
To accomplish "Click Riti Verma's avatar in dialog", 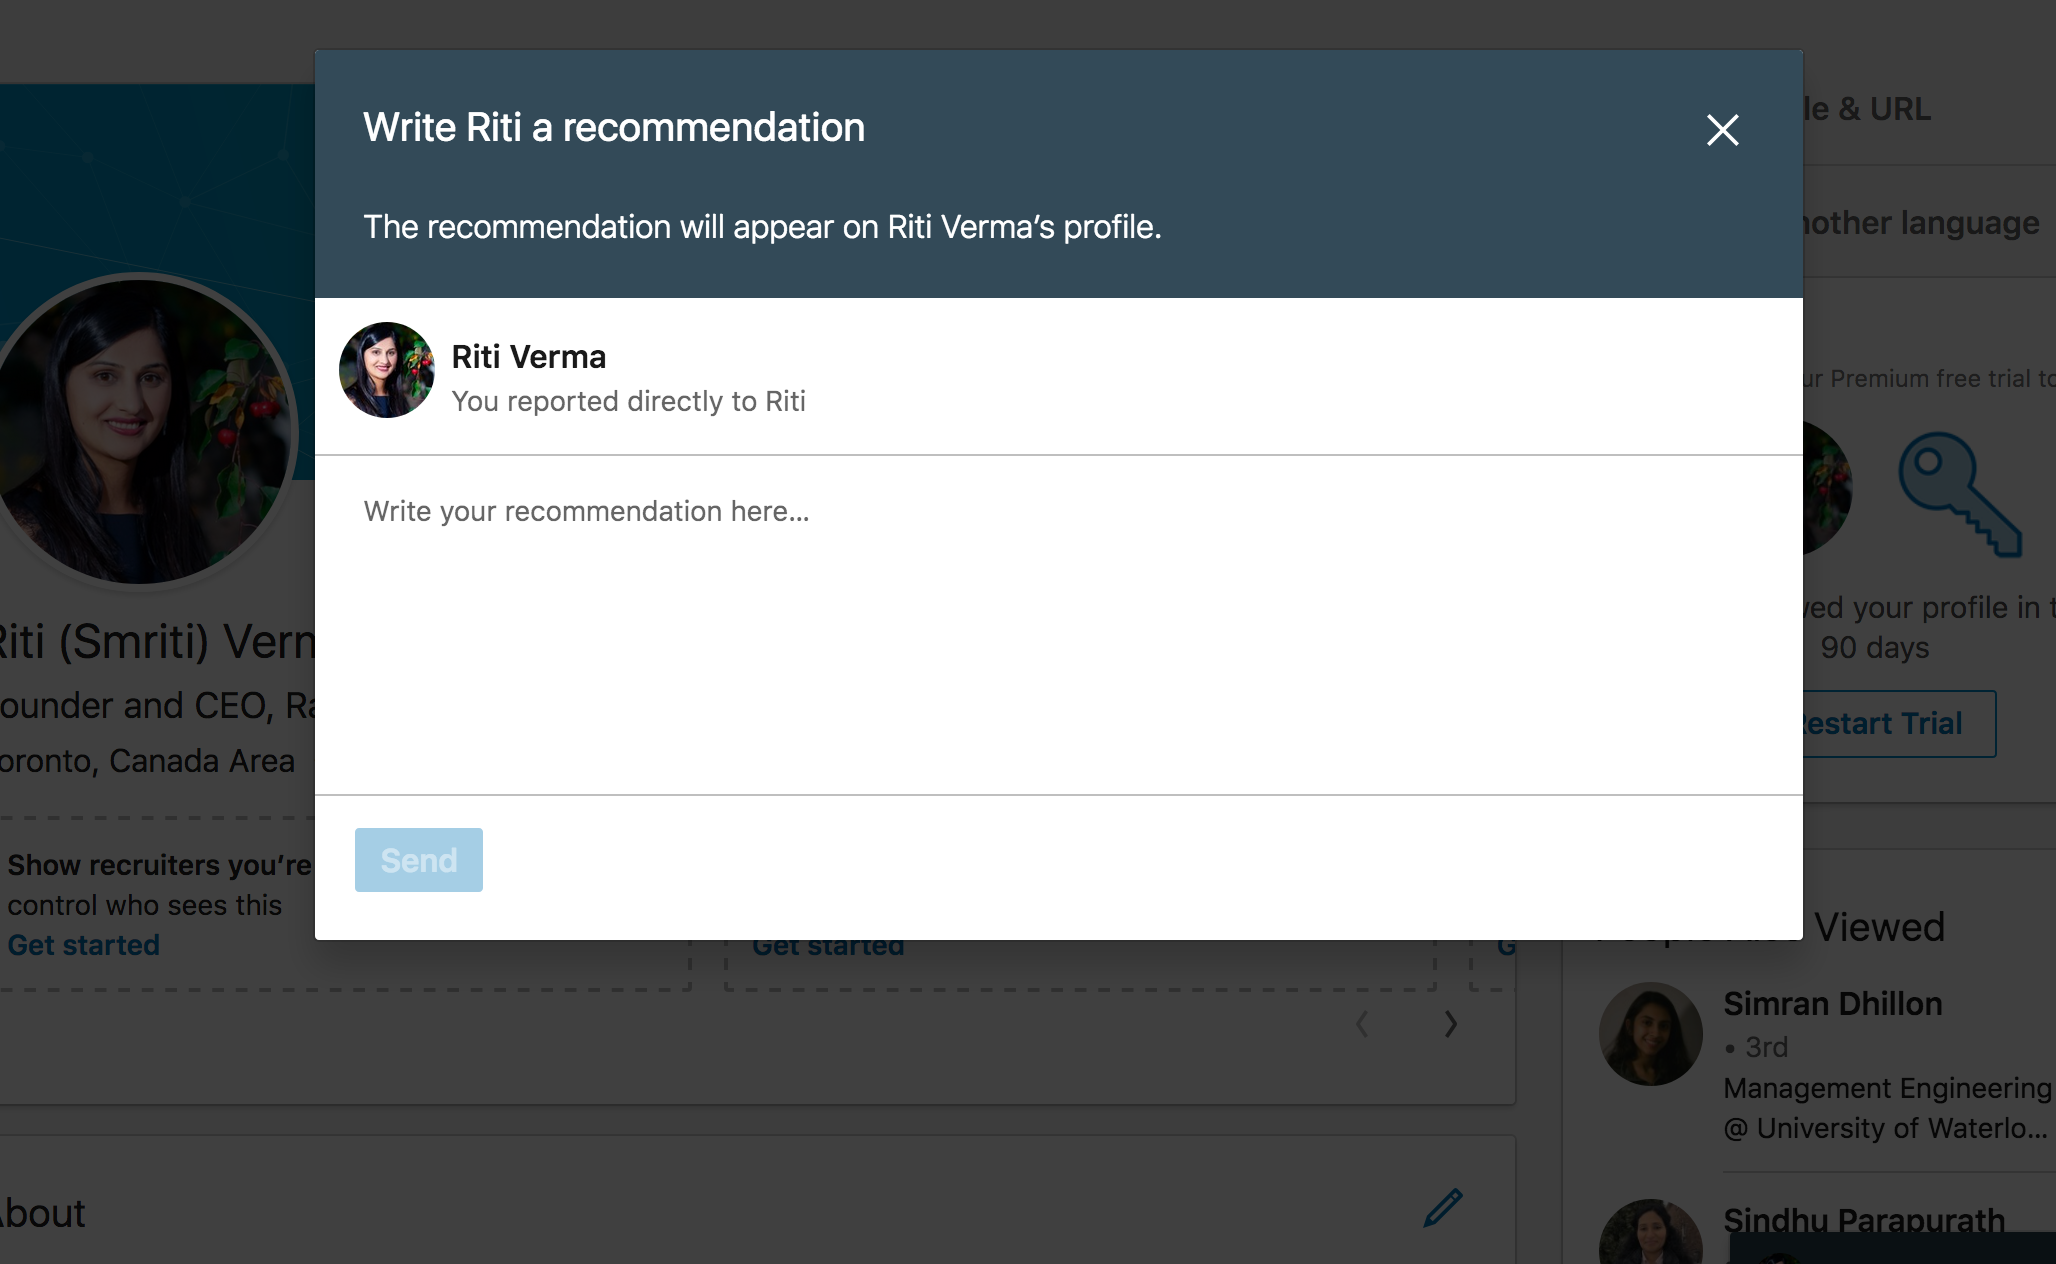I will (x=387, y=370).
